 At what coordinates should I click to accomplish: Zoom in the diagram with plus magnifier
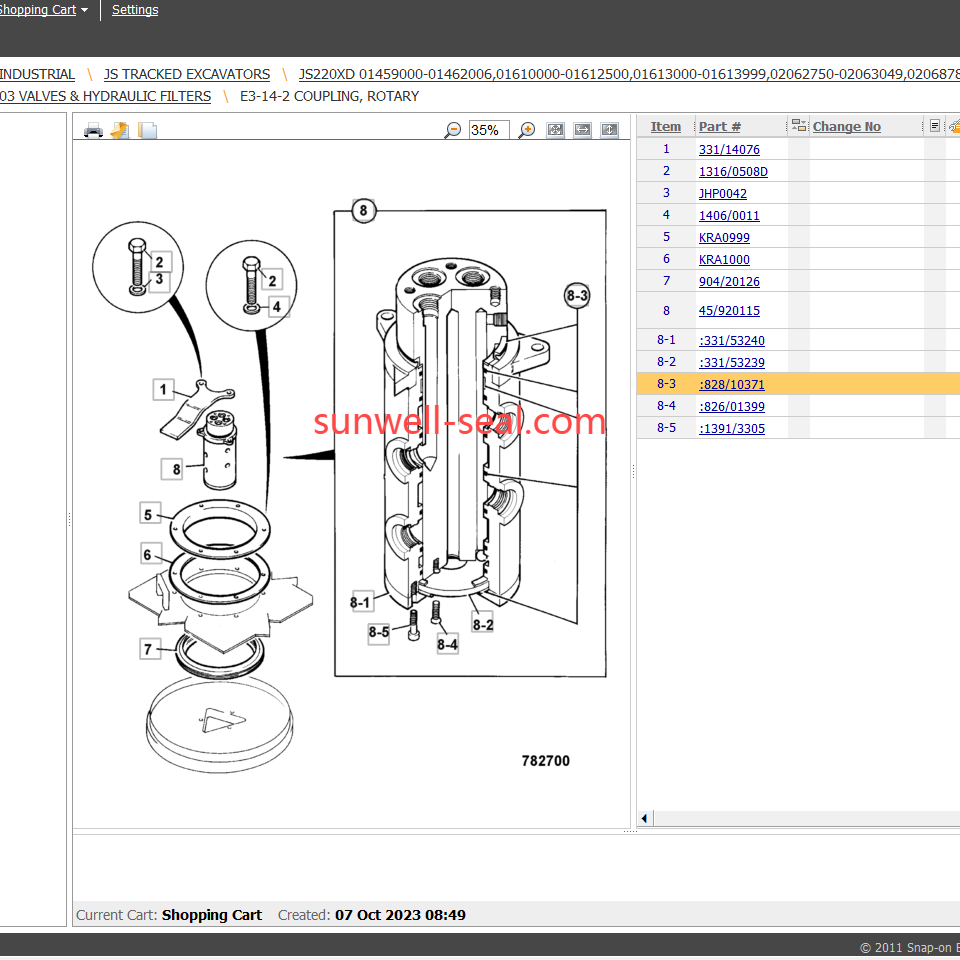(527, 130)
